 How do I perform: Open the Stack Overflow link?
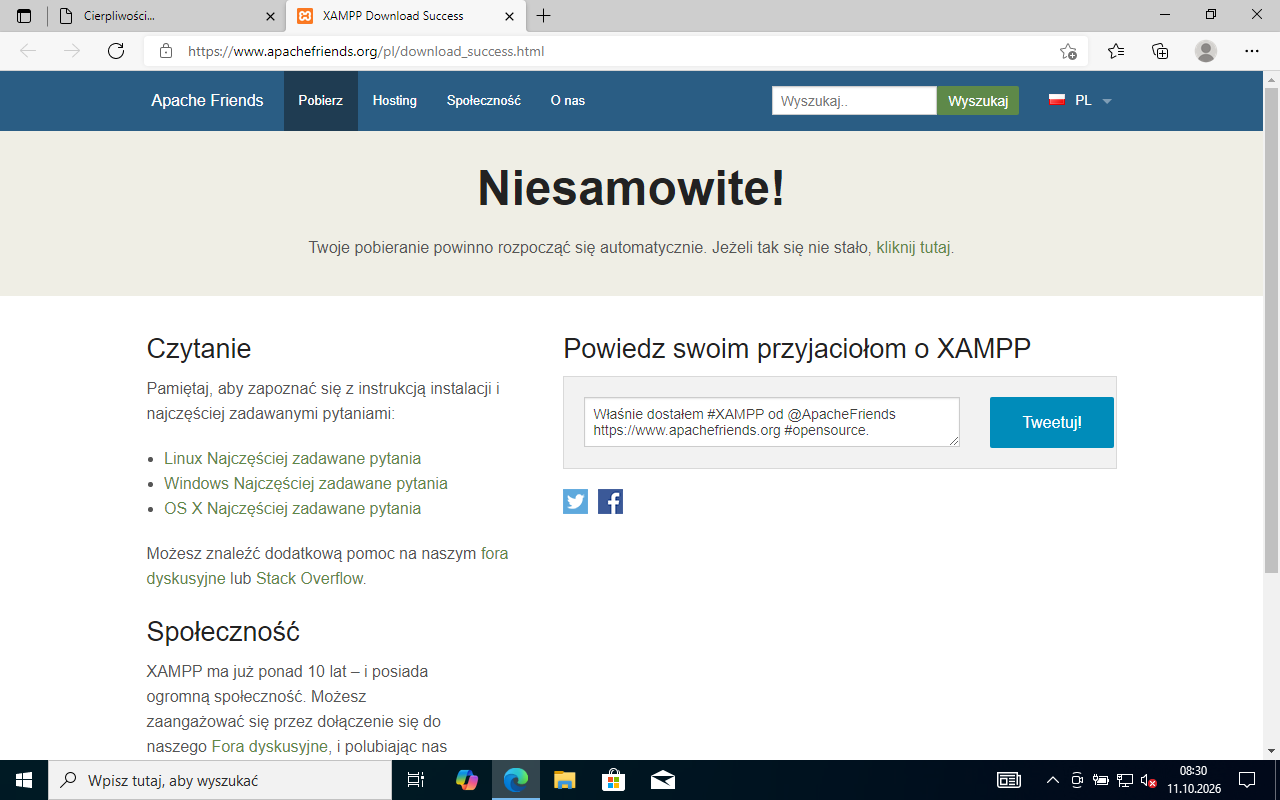[310, 578]
